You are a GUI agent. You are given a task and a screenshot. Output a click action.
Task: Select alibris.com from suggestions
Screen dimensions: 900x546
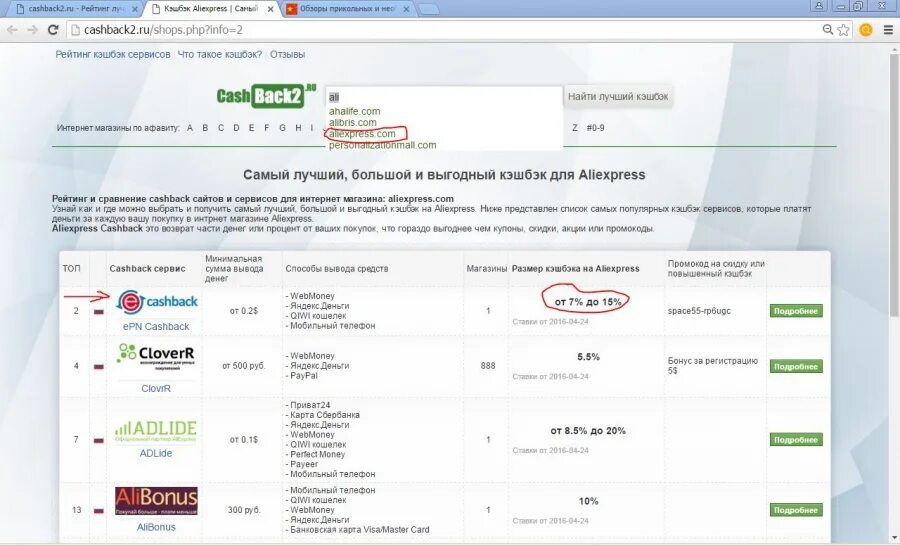pyautogui.click(x=352, y=122)
